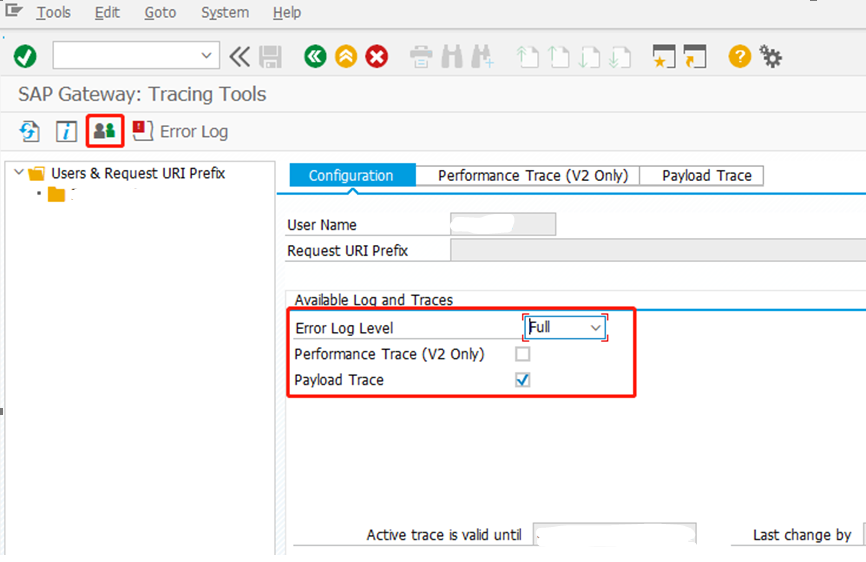Click the Previous Page icon

pos(558,57)
